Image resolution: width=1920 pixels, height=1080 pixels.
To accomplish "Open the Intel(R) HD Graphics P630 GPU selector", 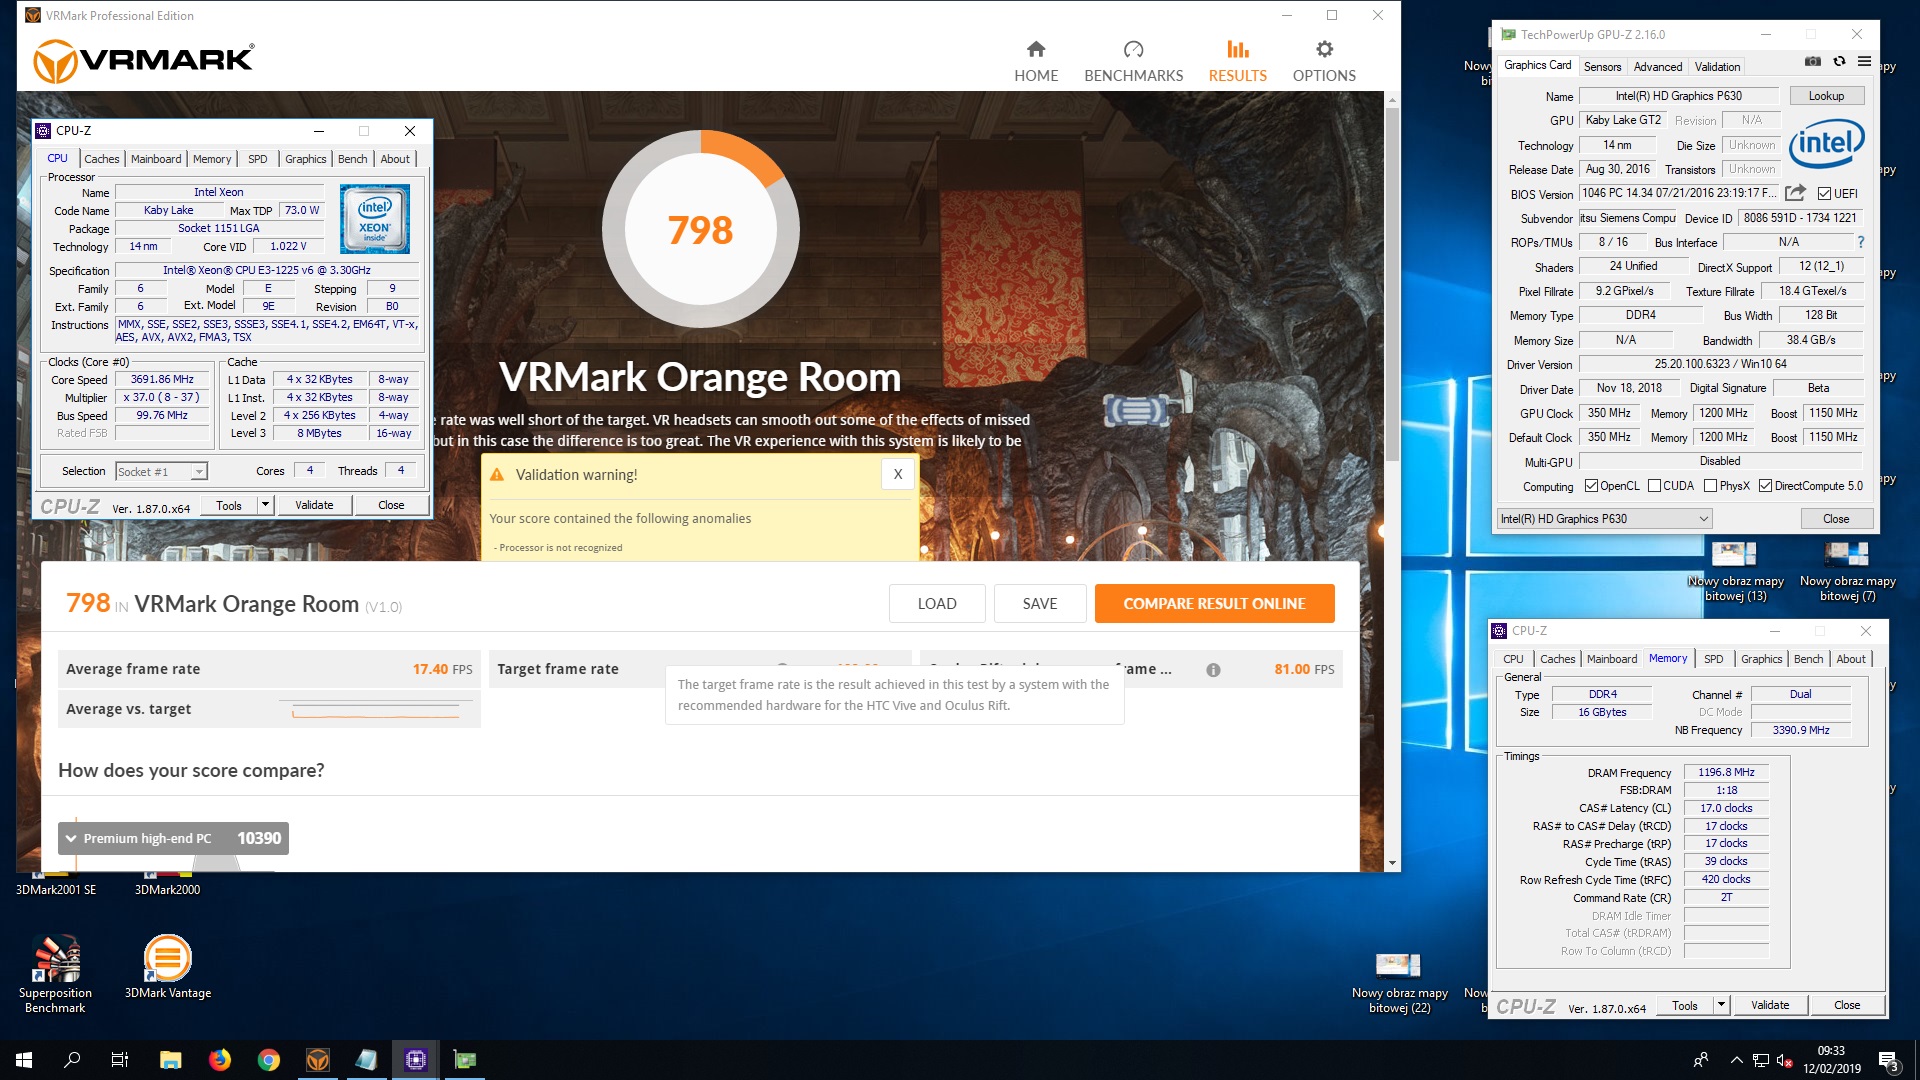I will [1604, 518].
